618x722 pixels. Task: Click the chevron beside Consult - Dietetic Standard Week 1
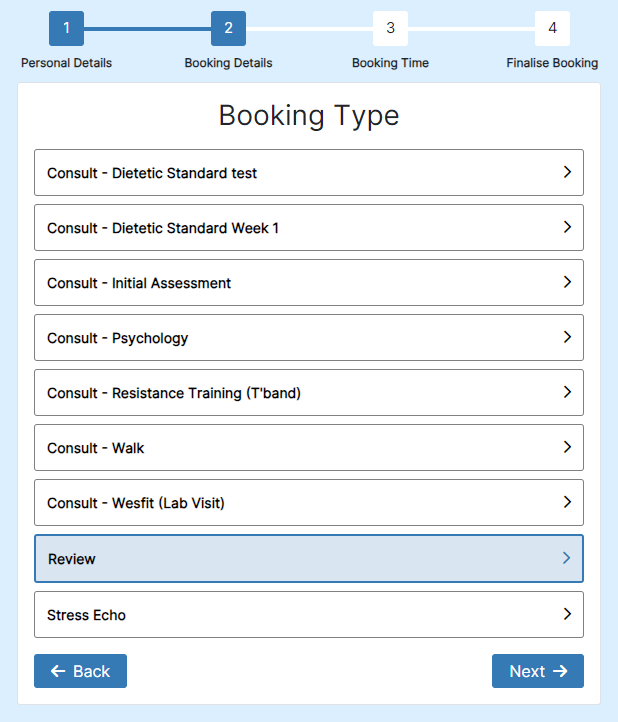click(x=567, y=227)
